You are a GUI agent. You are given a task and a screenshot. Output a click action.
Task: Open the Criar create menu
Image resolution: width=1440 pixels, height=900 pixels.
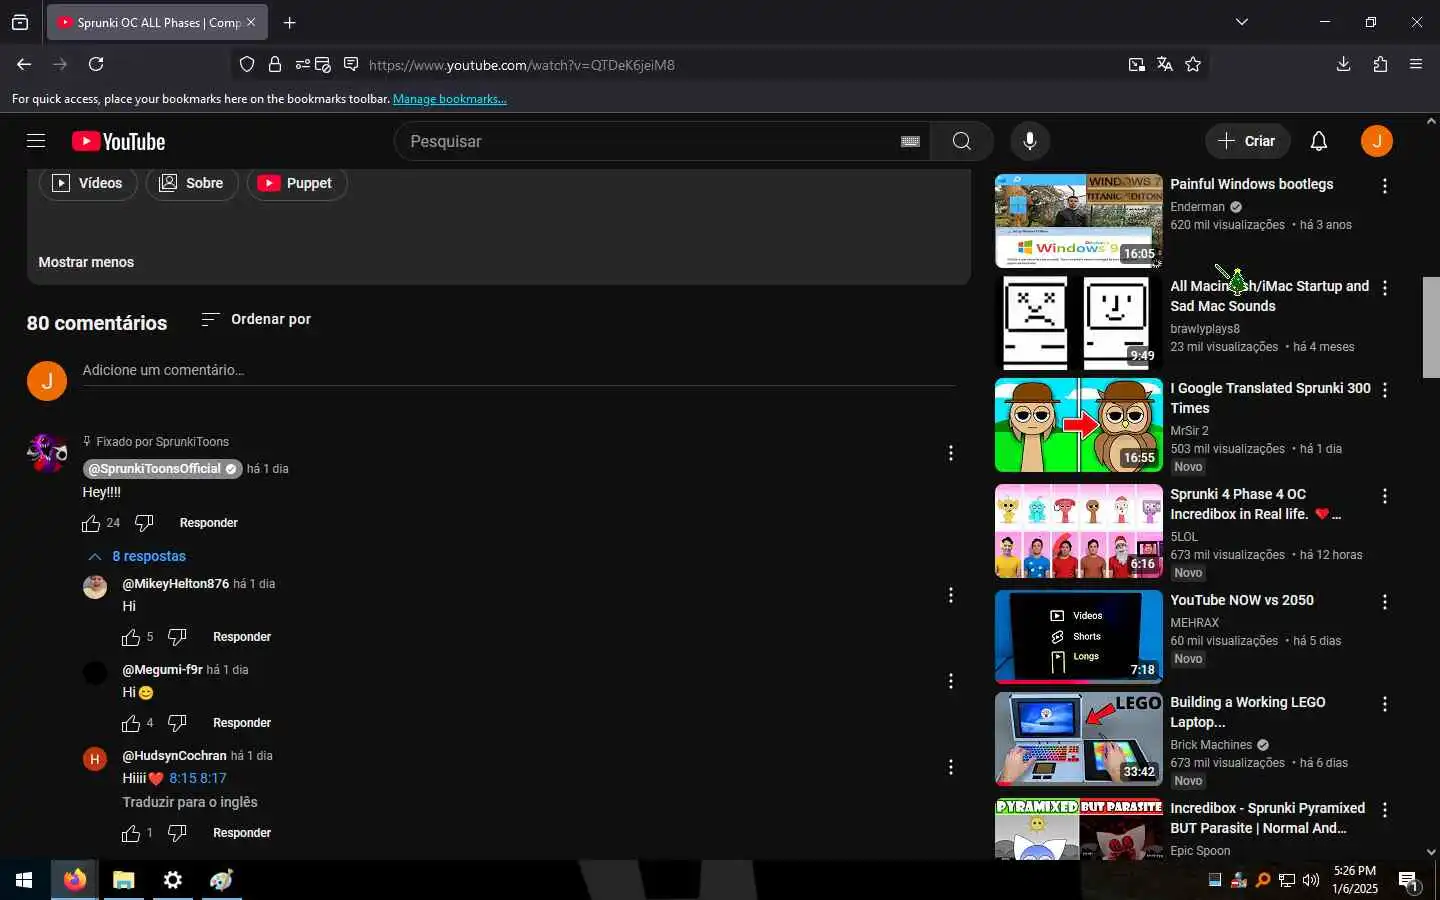click(1247, 141)
